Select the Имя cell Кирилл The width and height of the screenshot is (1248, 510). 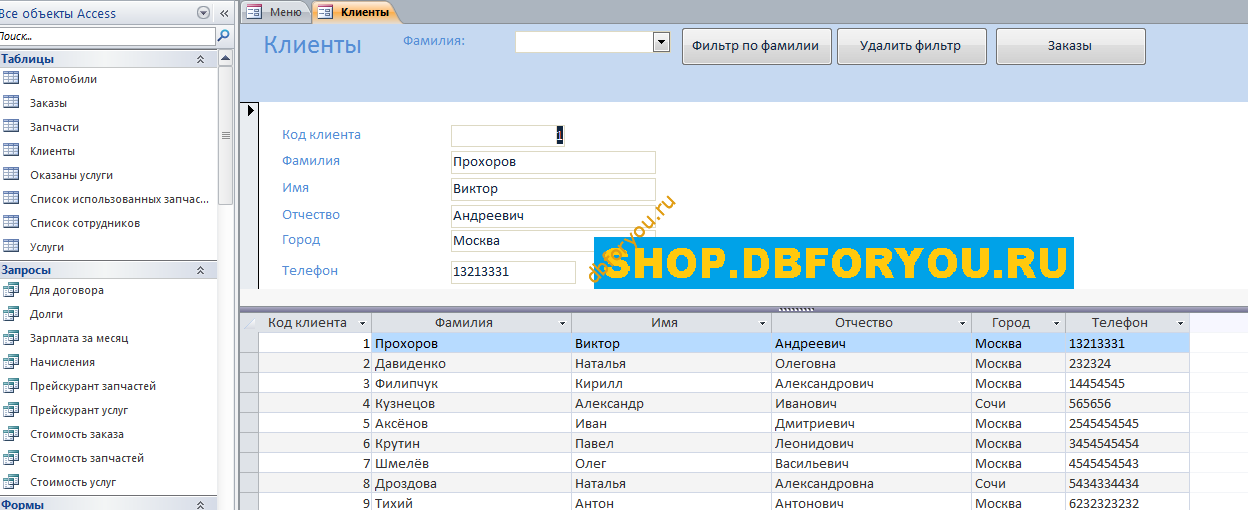point(671,383)
